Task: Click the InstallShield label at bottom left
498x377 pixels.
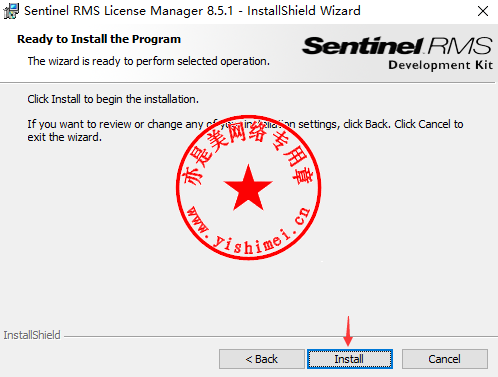Action: tap(32, 335)
